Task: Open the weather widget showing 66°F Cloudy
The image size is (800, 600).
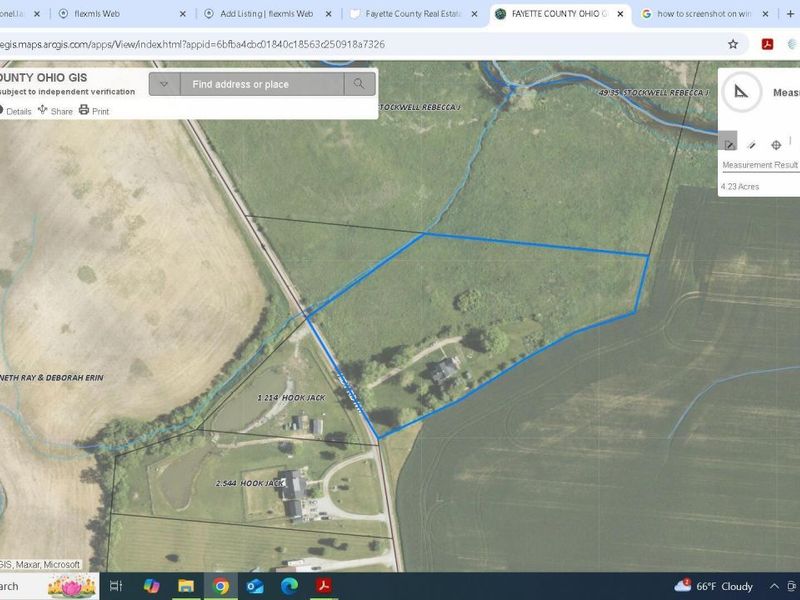Action: tap(714, 586)
